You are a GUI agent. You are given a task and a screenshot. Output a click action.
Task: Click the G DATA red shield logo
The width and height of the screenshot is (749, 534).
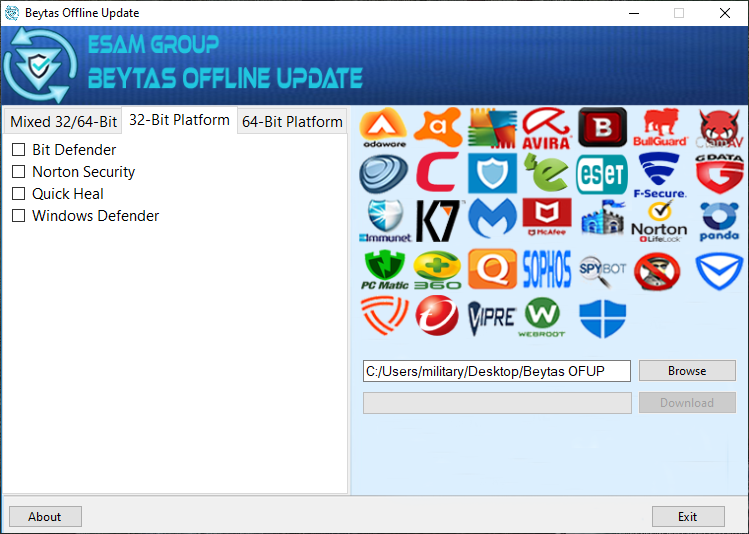point(720,173)
